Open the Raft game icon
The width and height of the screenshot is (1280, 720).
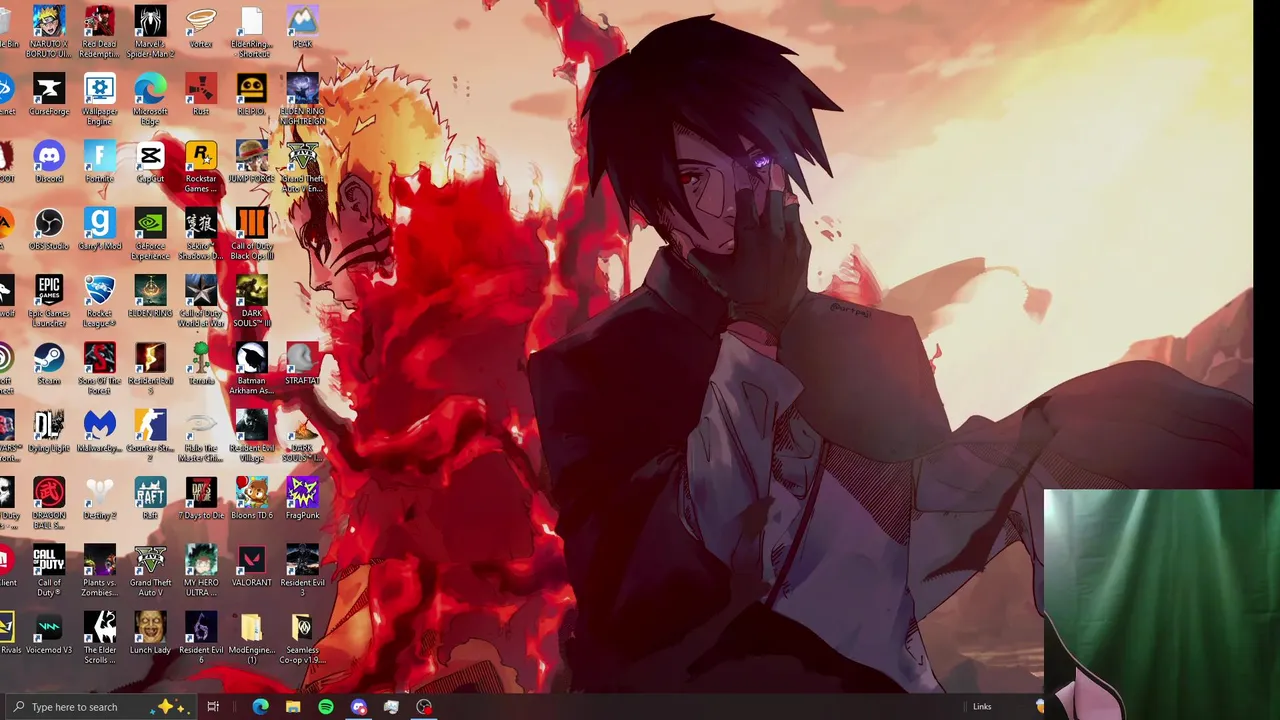(150, 499)
